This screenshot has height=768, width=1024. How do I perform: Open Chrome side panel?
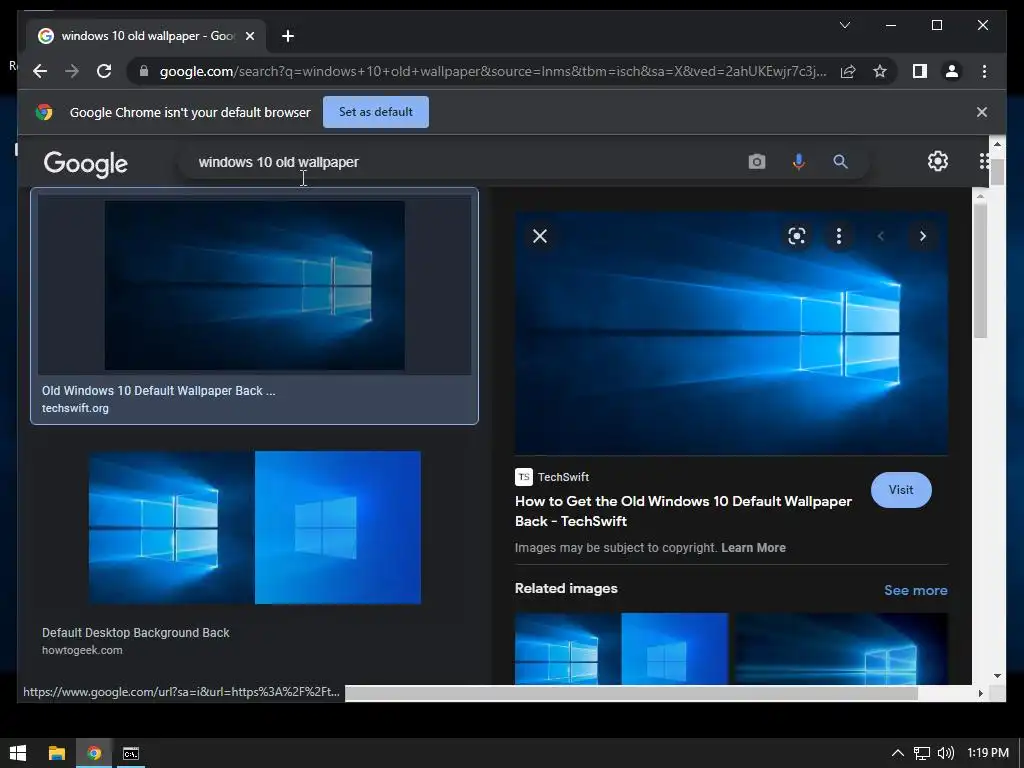pyautogui.click(x=920, y=71)
